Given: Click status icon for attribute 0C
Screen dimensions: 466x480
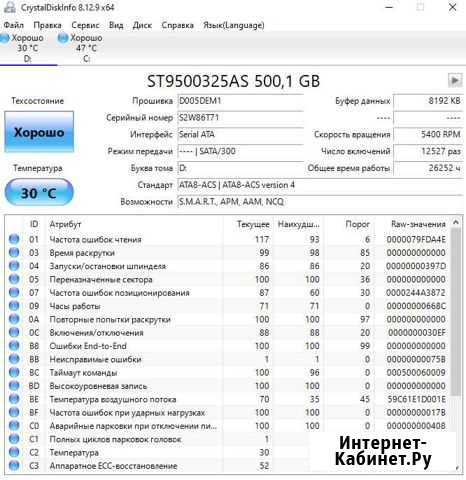Looking at the screenshot, I should point(14,332).
